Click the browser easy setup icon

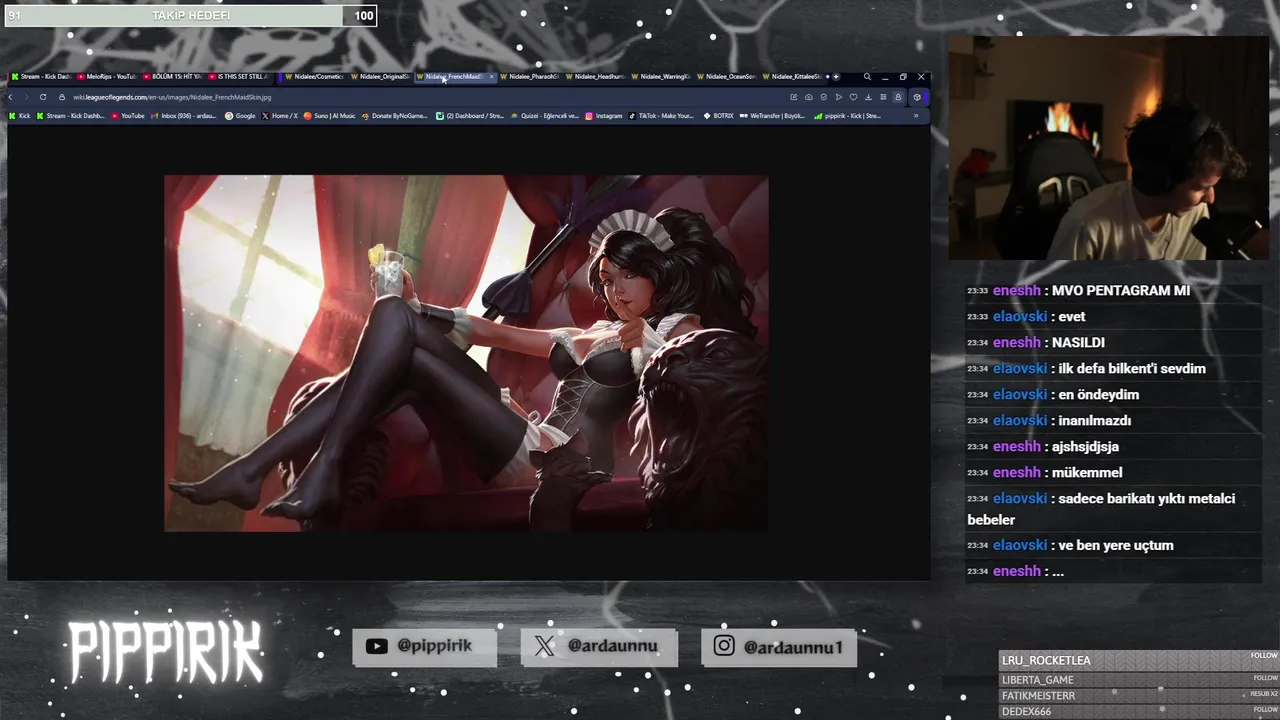(x=883, y=97)
